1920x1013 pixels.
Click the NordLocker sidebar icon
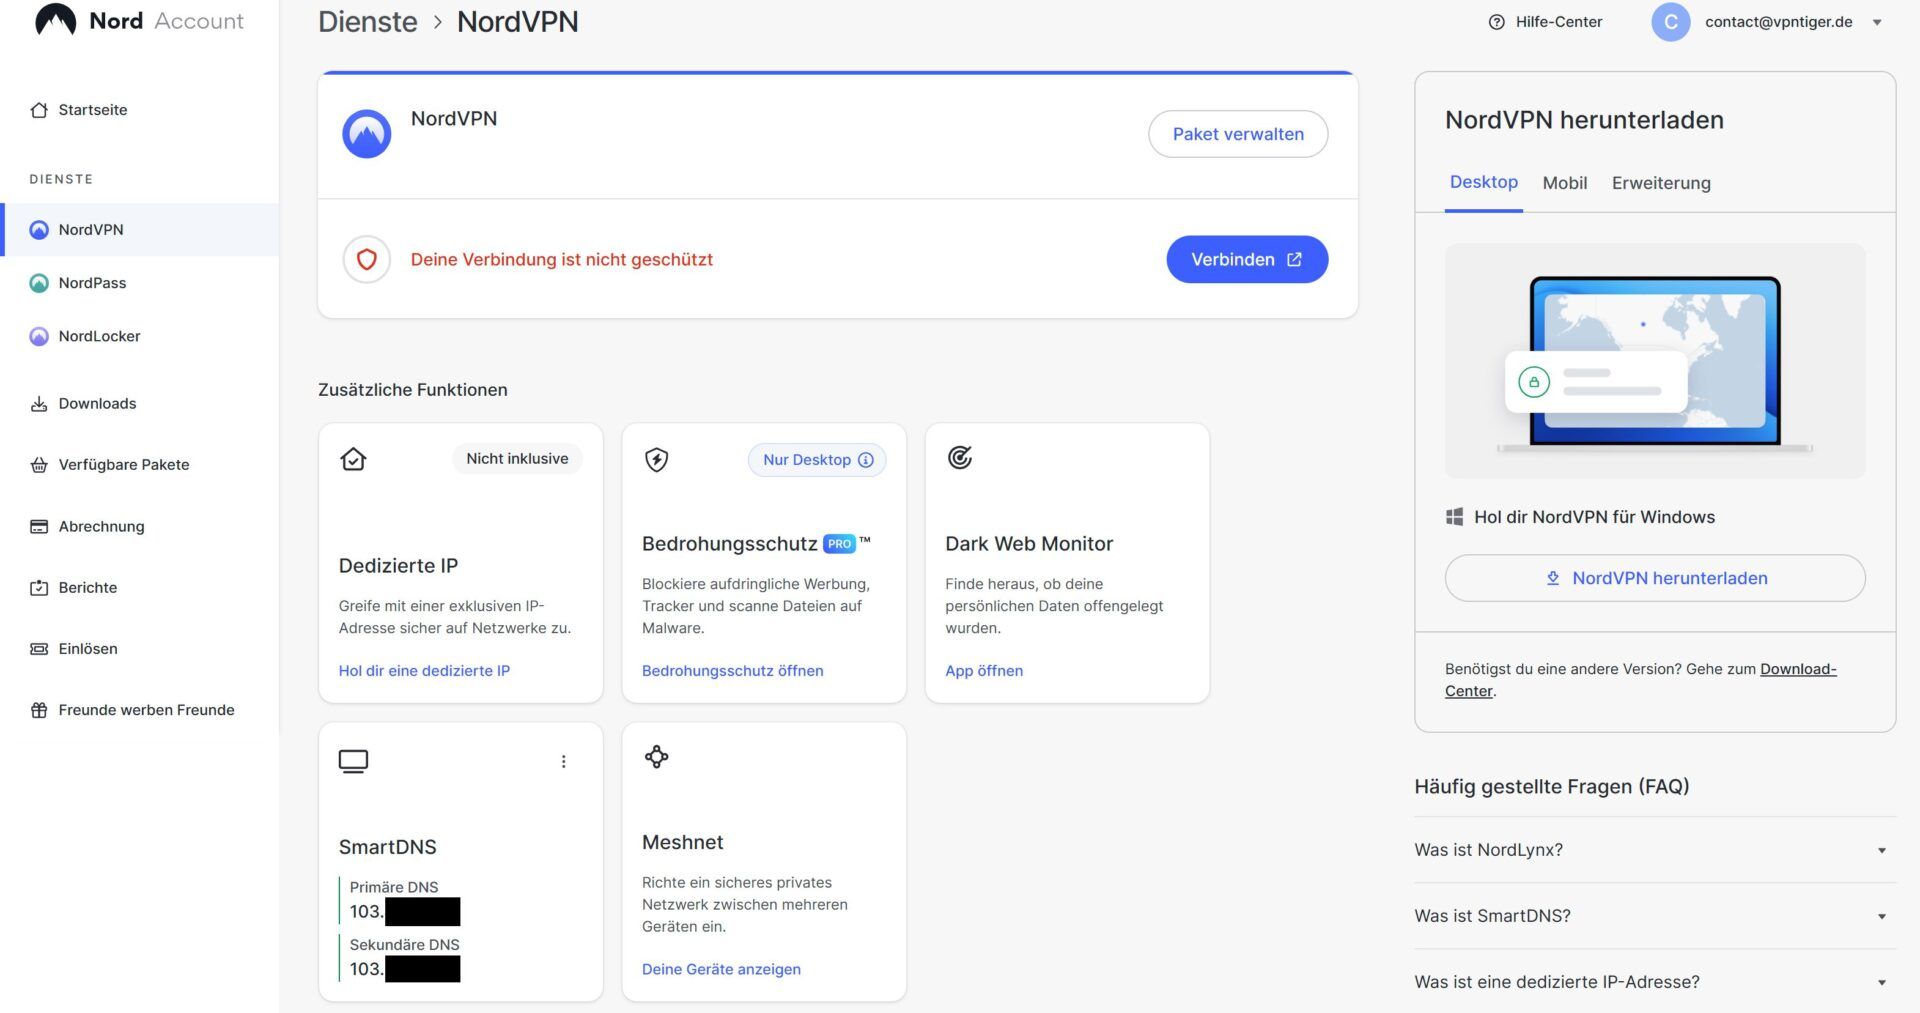click(x=39, y=336)
